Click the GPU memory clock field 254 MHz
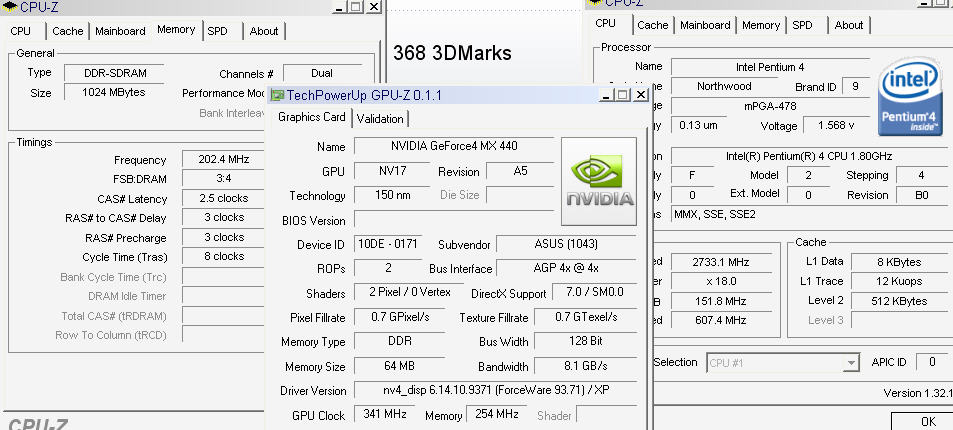The width and height of the screenshot is (953, 430). point(497,414)
